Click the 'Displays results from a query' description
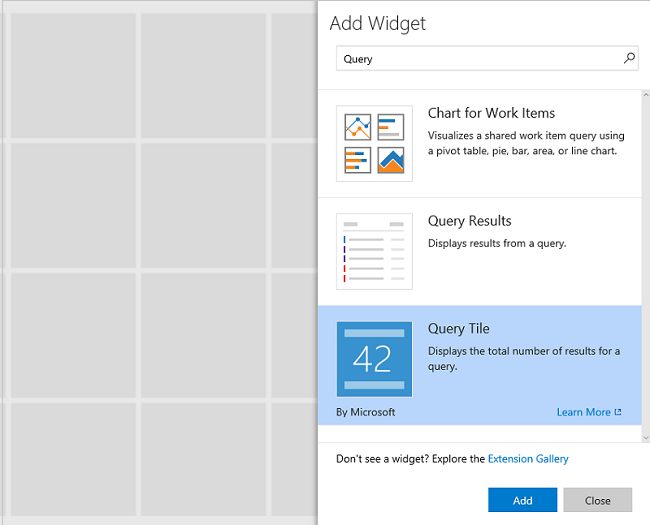Screen dimensions: 650x525 pos(497,243)
